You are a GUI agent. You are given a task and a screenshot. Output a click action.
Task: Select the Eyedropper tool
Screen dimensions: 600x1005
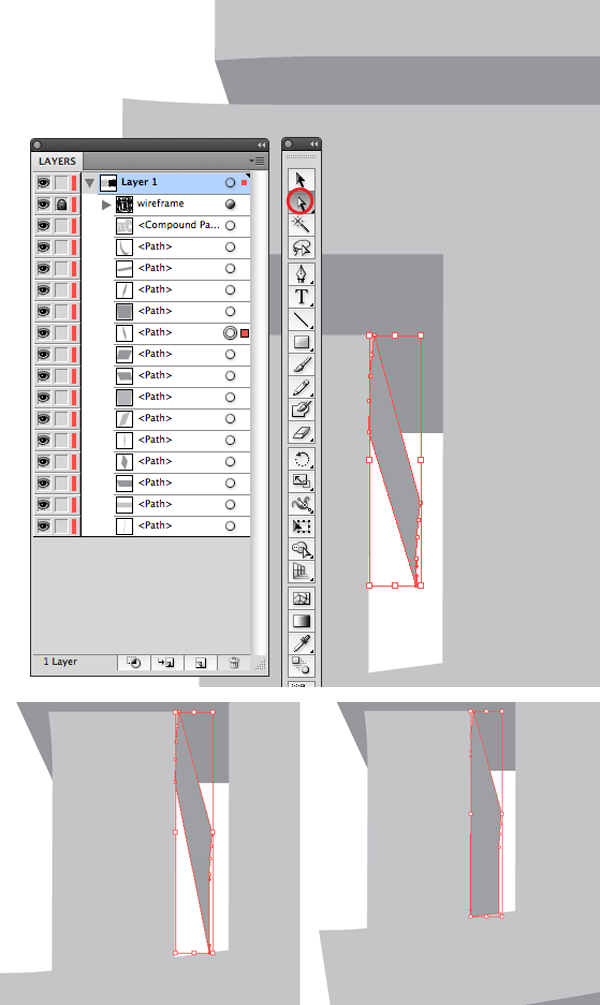[301, 643]
